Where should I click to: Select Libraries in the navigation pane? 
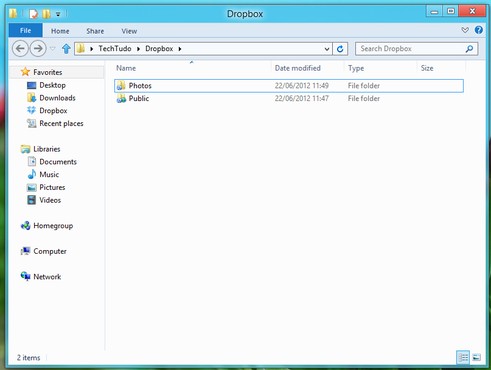[x=47, y=149]
